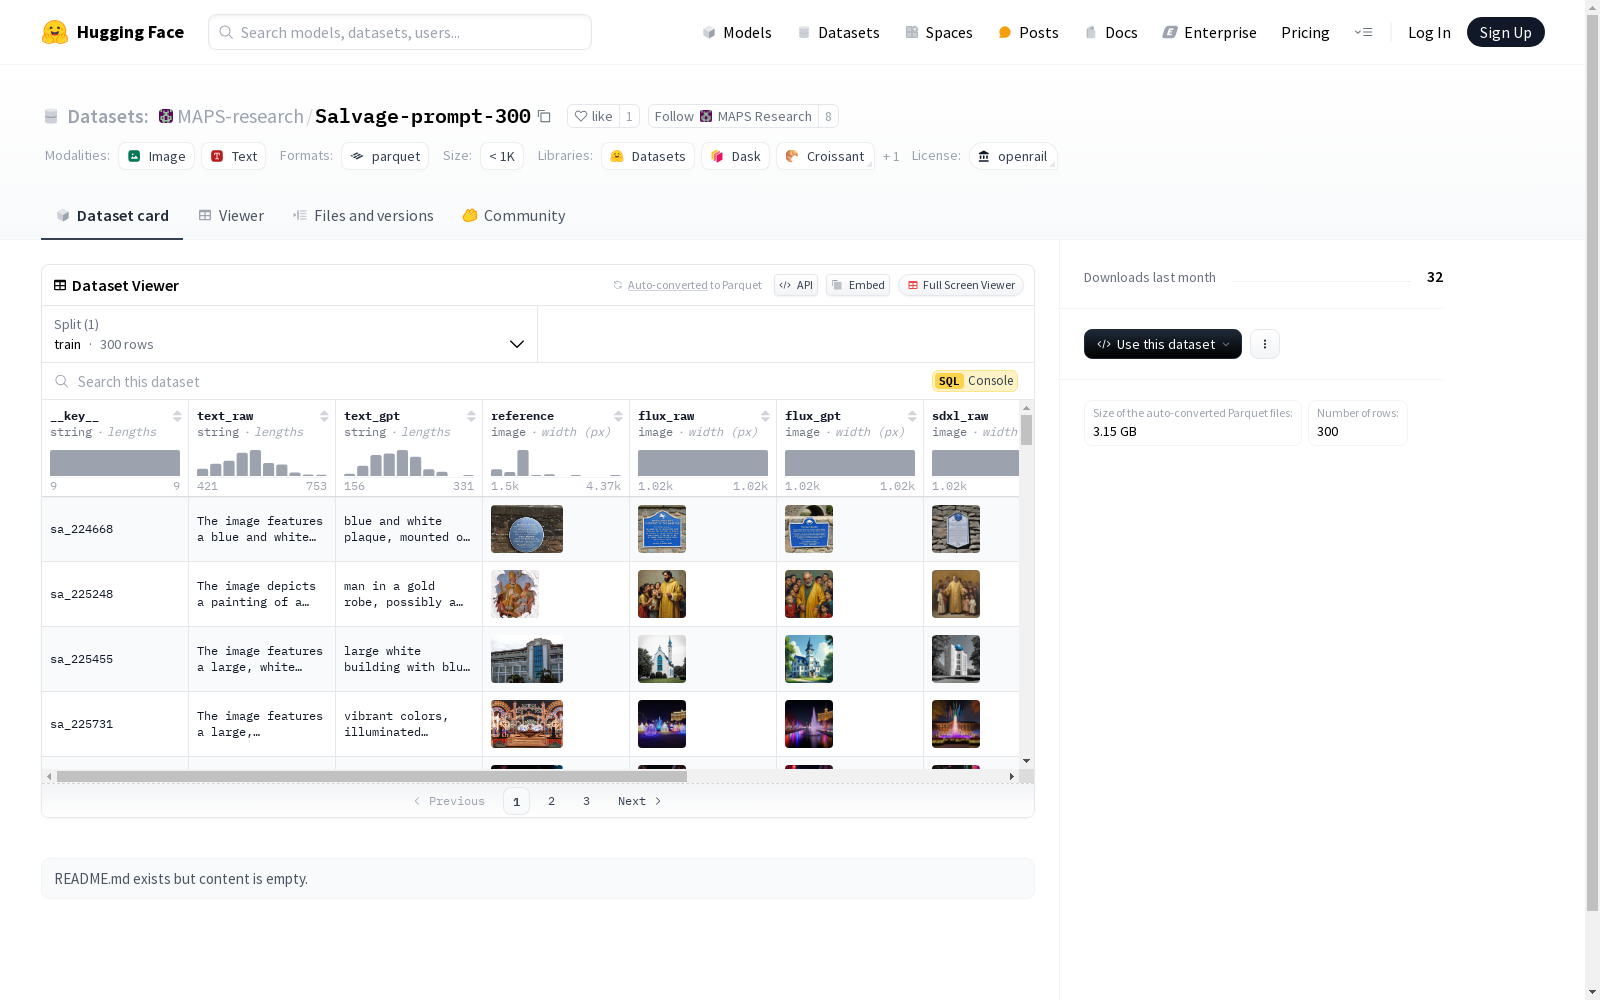The height and width of the screenshot is (1000, 1600).
Task: Click the horizontal scrollbar of the table
Action: click(372, 776)
